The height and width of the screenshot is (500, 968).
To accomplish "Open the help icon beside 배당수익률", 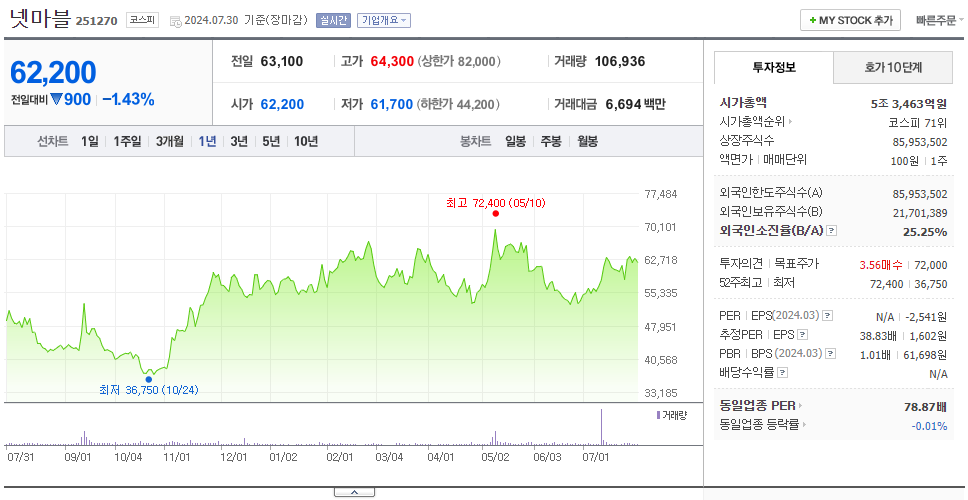I will tap(783, 373).
